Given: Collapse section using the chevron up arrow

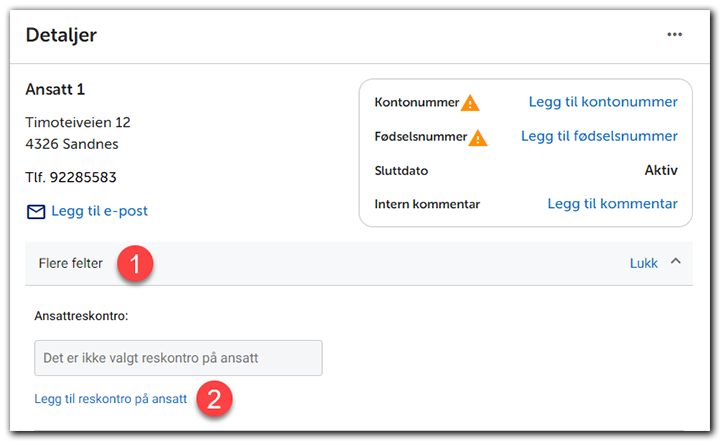Looking at the screenshot, I should tap(676, 262).
